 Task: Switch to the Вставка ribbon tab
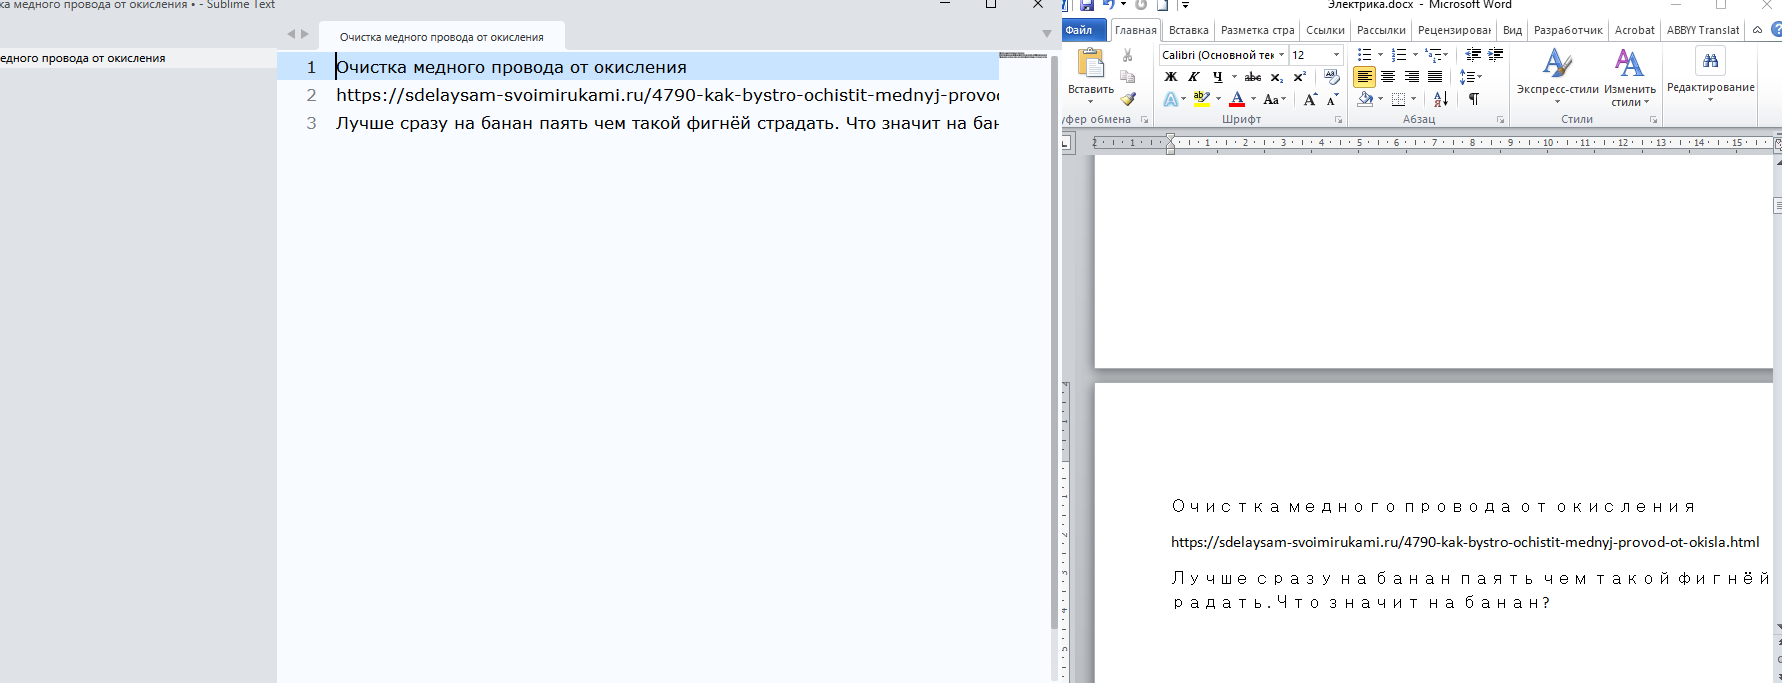pos(1188,30)
